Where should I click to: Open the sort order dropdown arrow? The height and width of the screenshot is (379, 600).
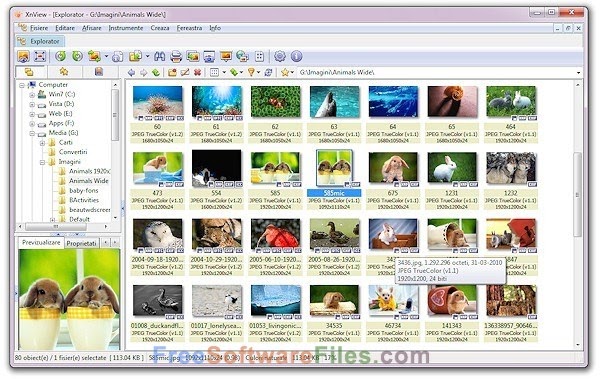[x=241, y=73]
